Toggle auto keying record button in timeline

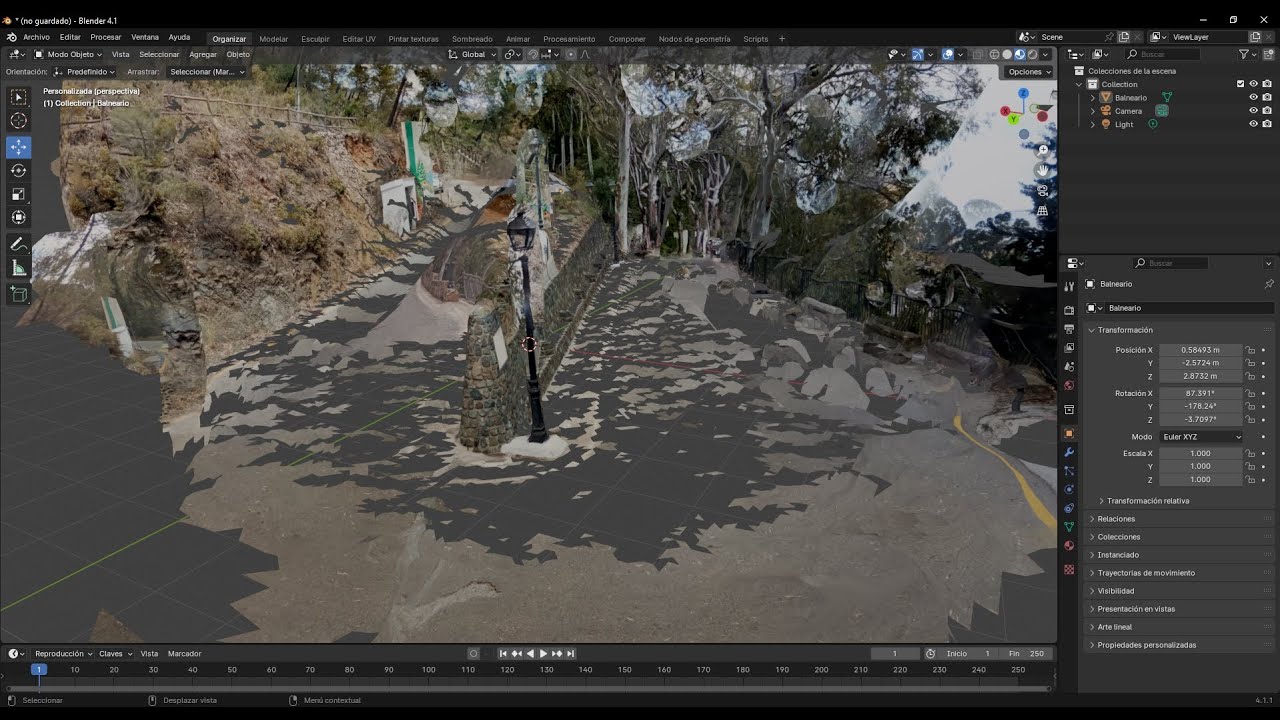[x=474, y=654]
